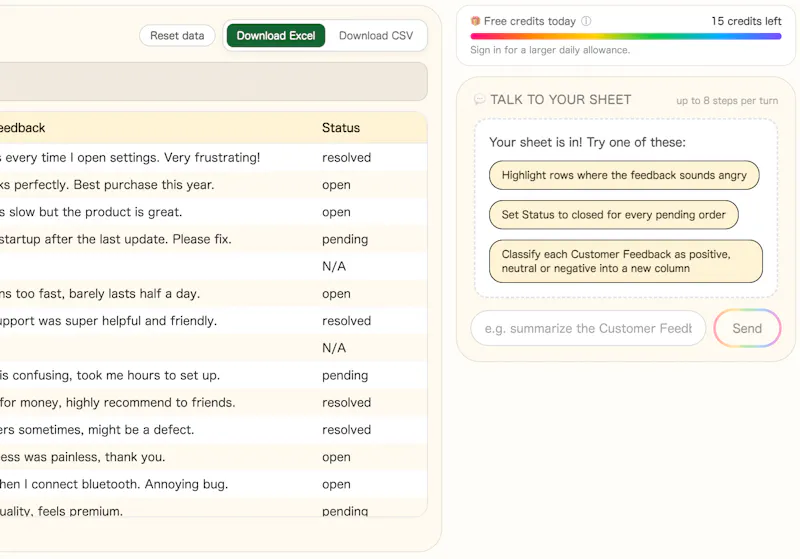Click the info icon beside Free credits today
This screenshot has width=800, height=559.
[586, 21]
